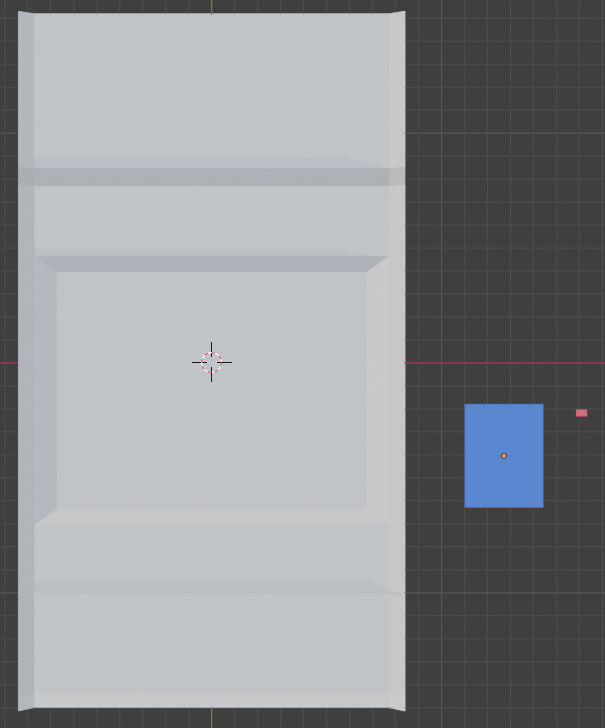This screenshot has height=728, width=605.
Task: Click the mesh band below the recessed panel
Action: (211, 548)
